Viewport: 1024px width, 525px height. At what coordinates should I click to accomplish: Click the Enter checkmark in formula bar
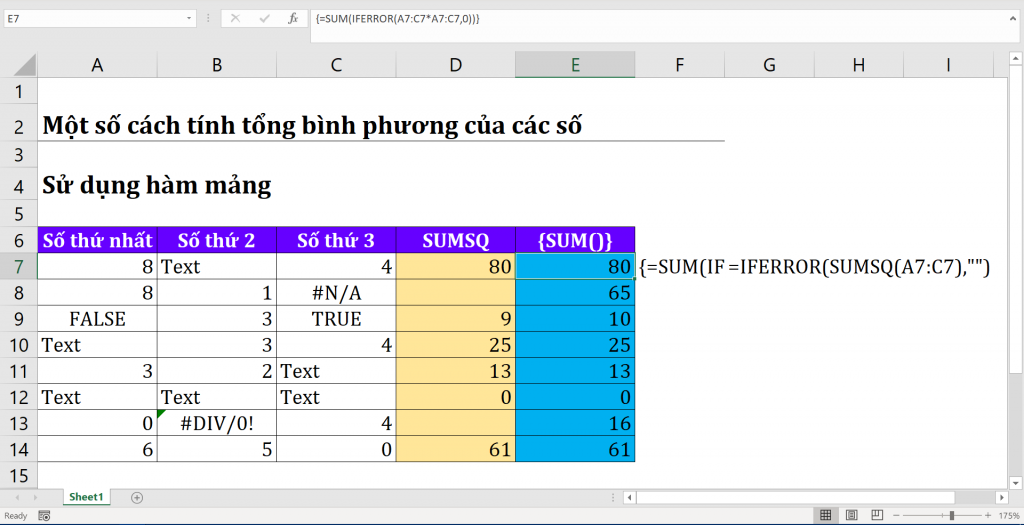tap(264, 18)
